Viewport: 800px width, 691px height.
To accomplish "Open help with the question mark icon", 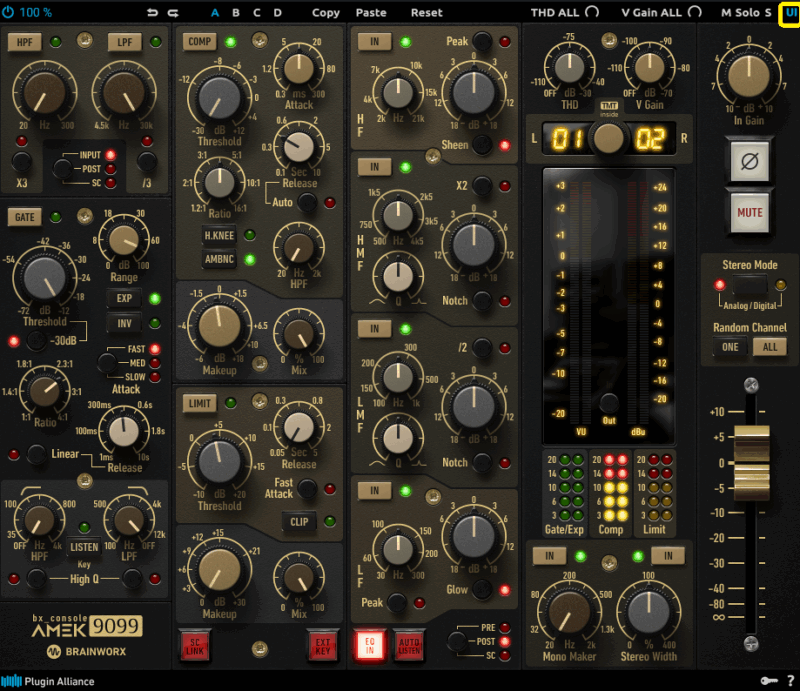I will (790, 680).
